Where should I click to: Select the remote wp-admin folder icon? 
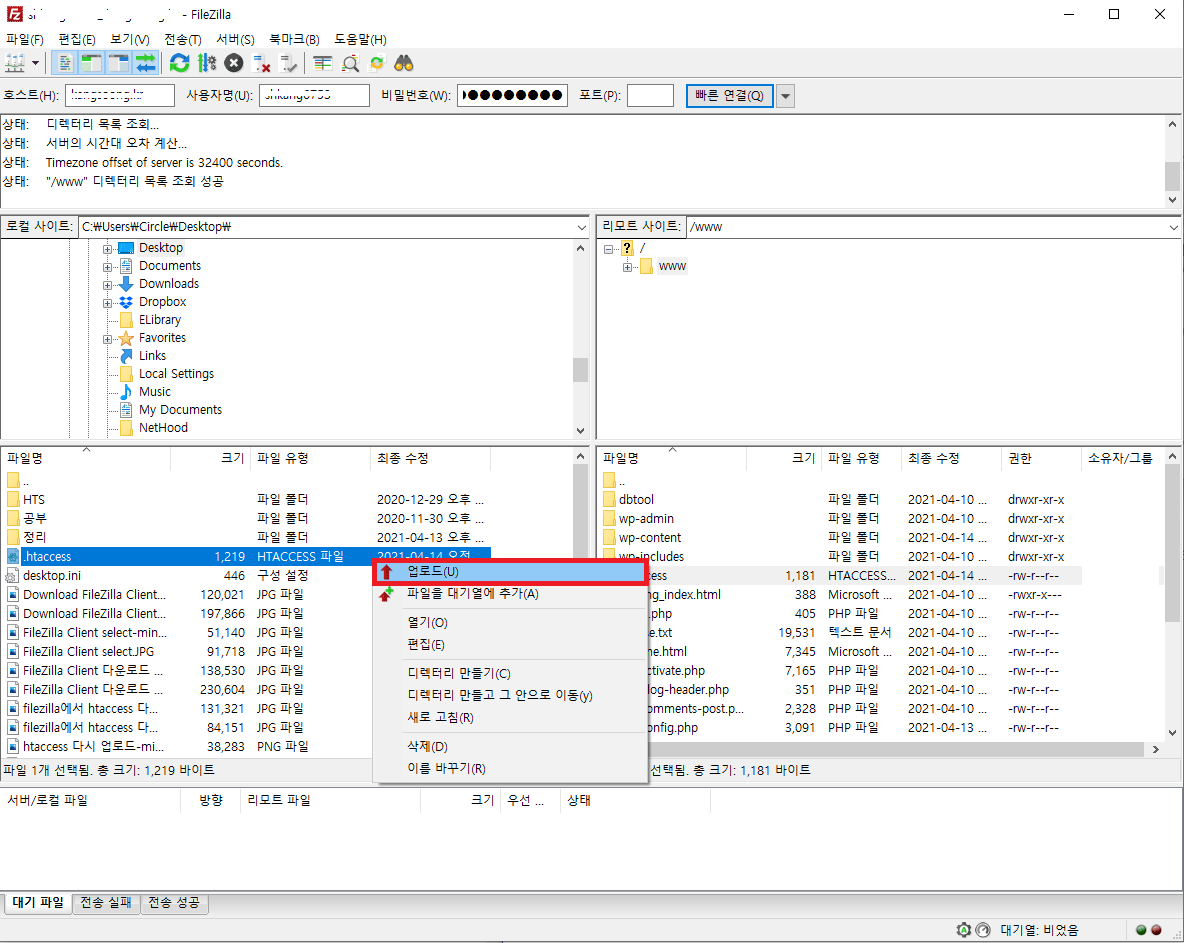(609, 519)
